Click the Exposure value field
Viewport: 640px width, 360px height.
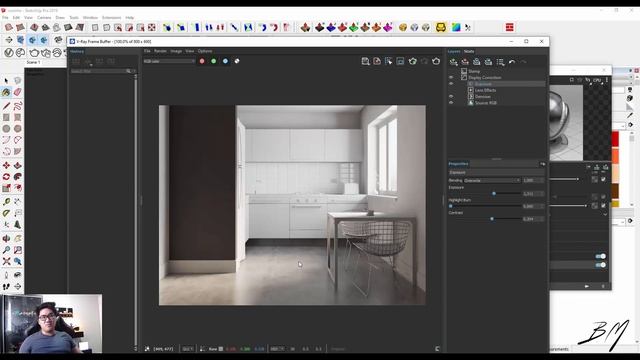click(533, 193)
